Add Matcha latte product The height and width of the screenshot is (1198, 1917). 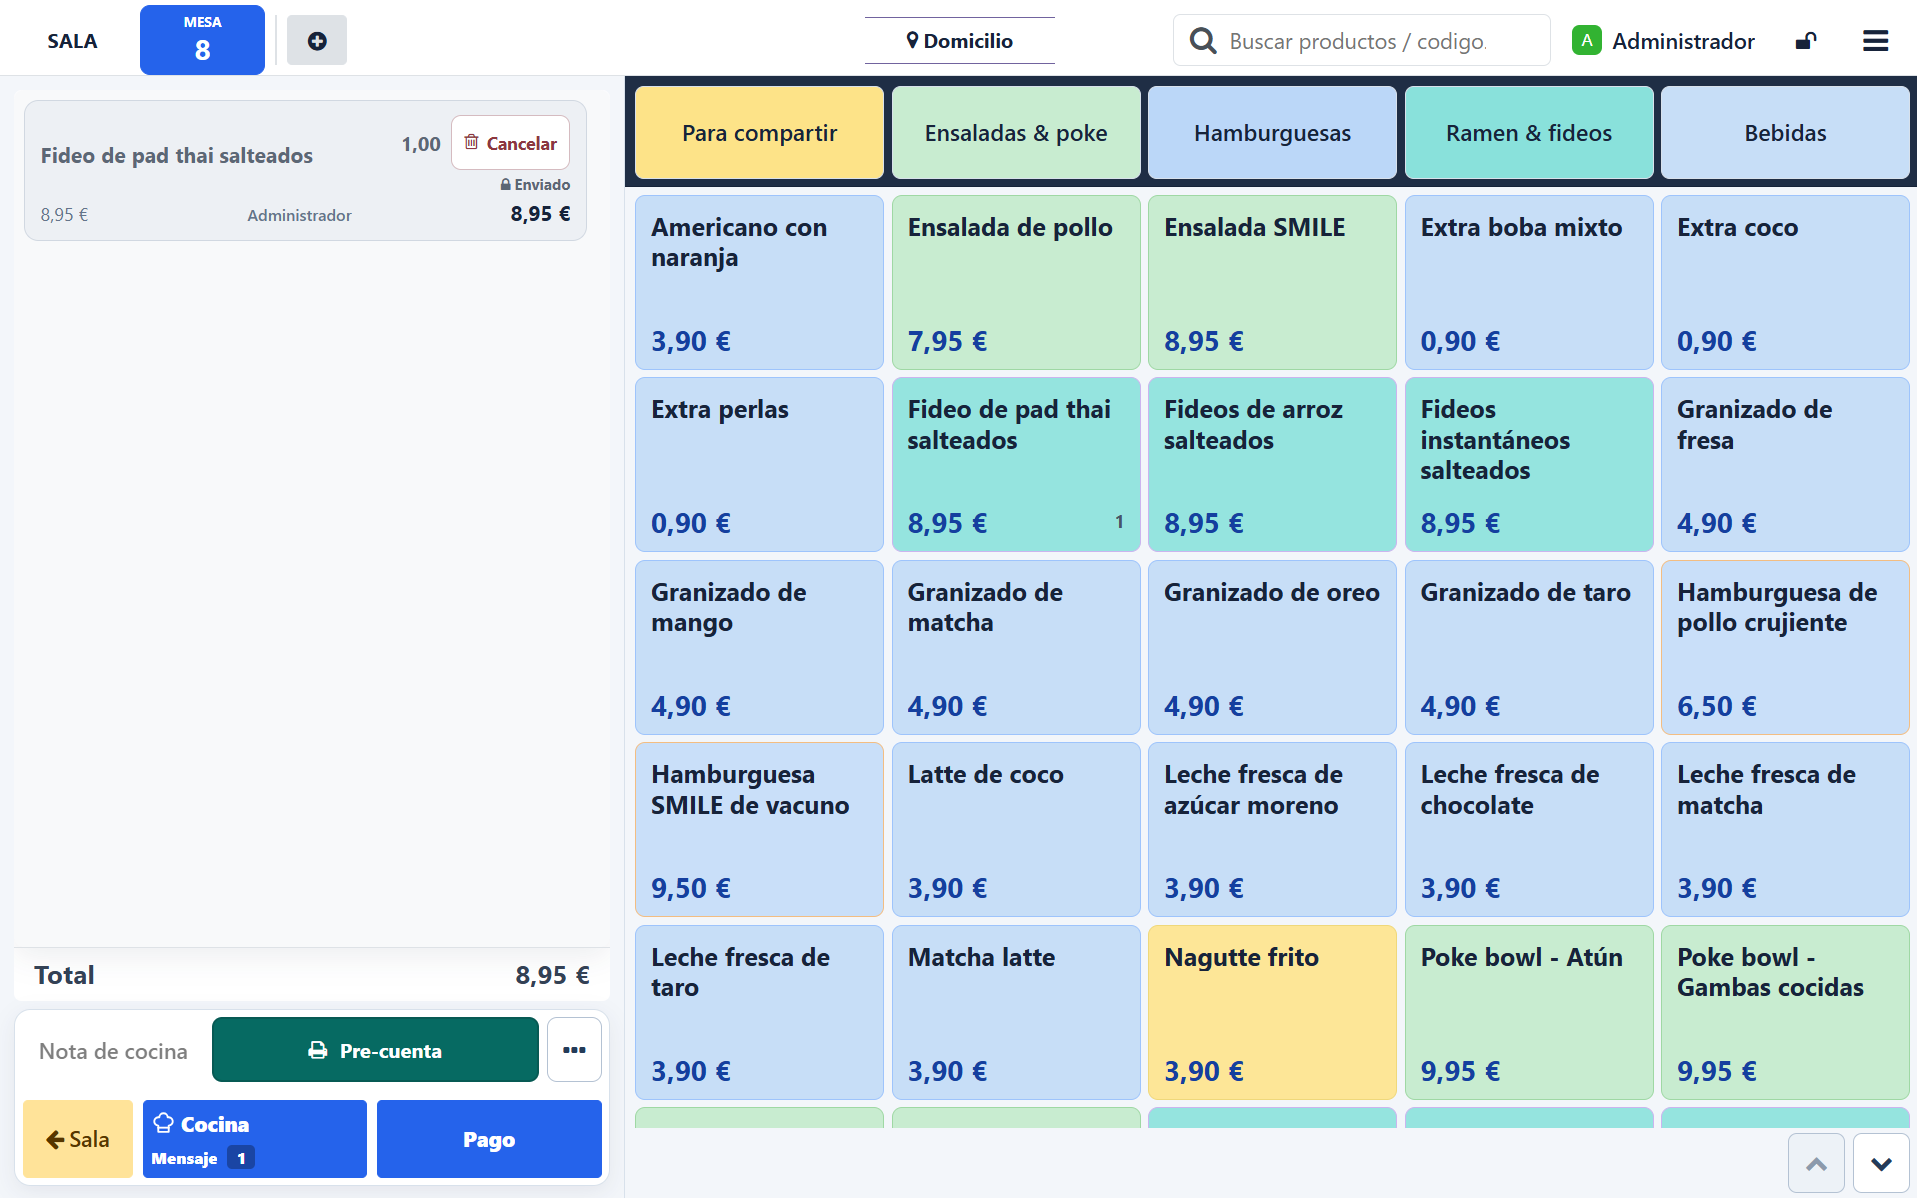coord(1016,1013)
